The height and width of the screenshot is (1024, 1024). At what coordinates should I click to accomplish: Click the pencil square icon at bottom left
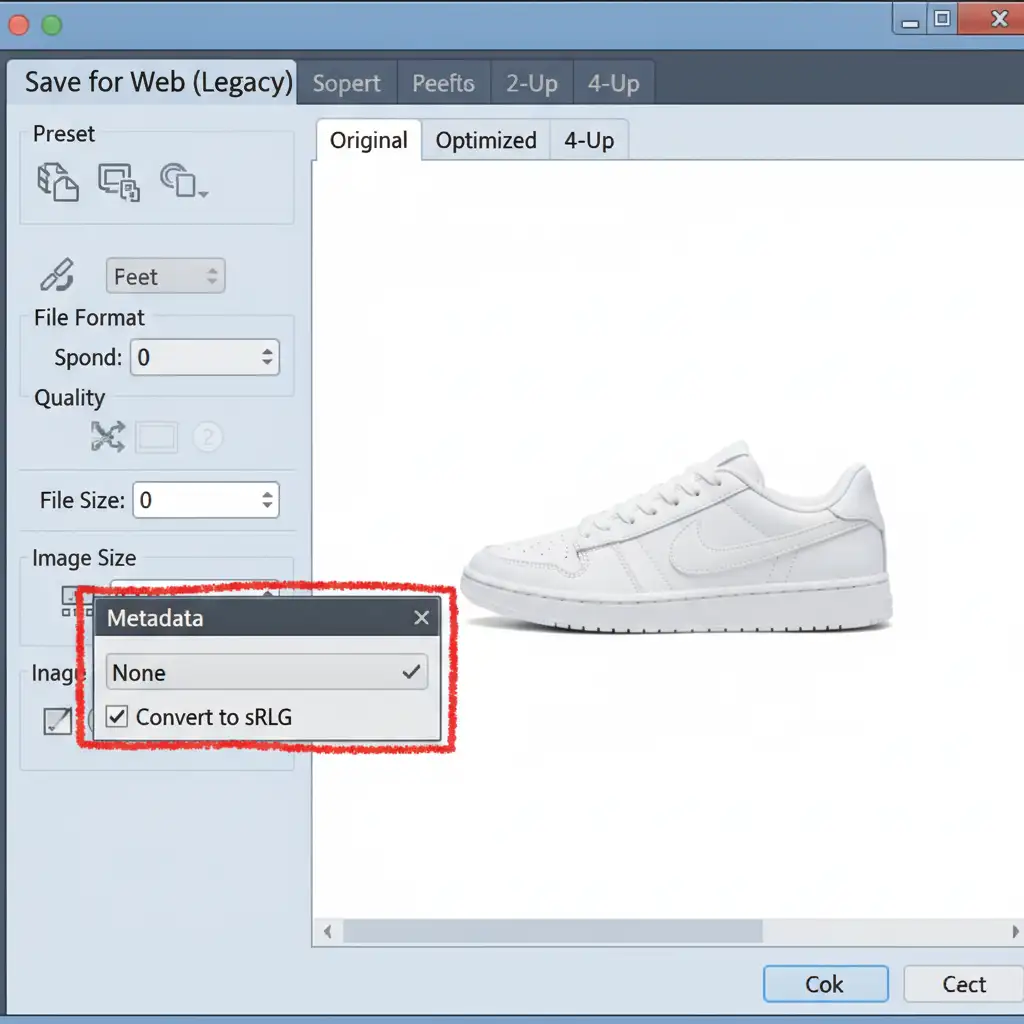(x=56, y=720)
